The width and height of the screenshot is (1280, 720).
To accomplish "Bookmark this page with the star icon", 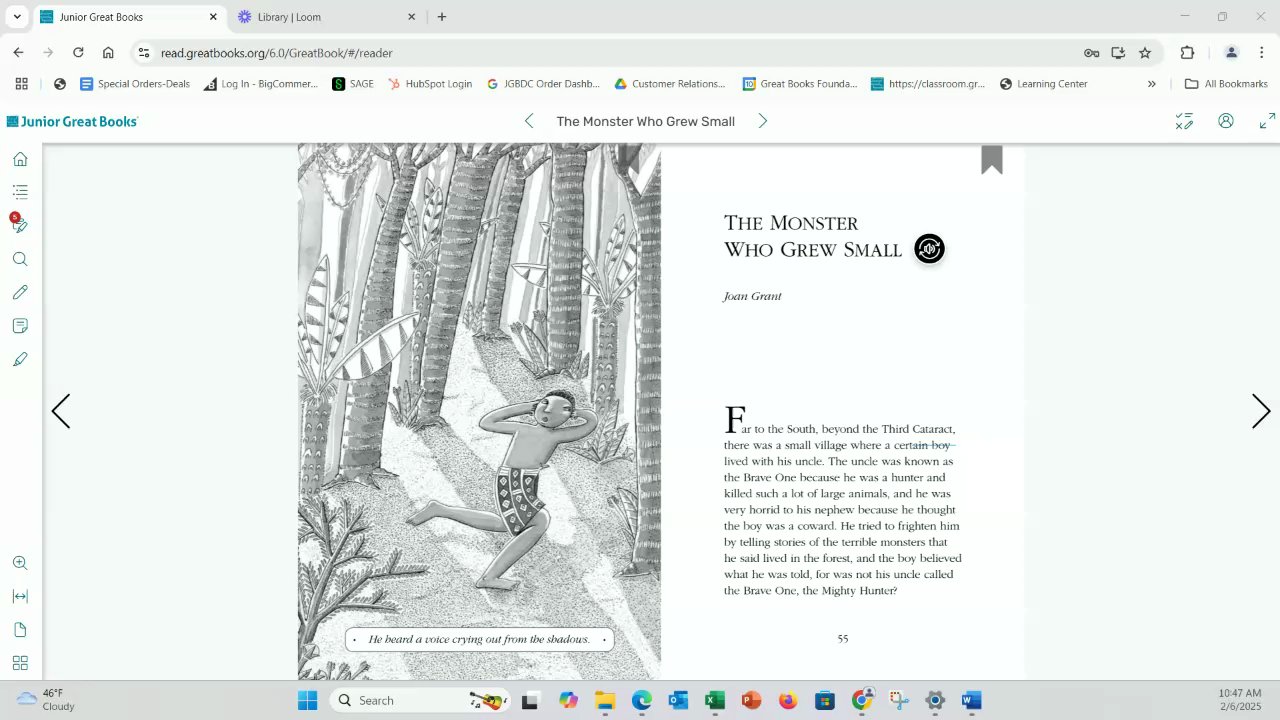I will [x=1145, y=53].
